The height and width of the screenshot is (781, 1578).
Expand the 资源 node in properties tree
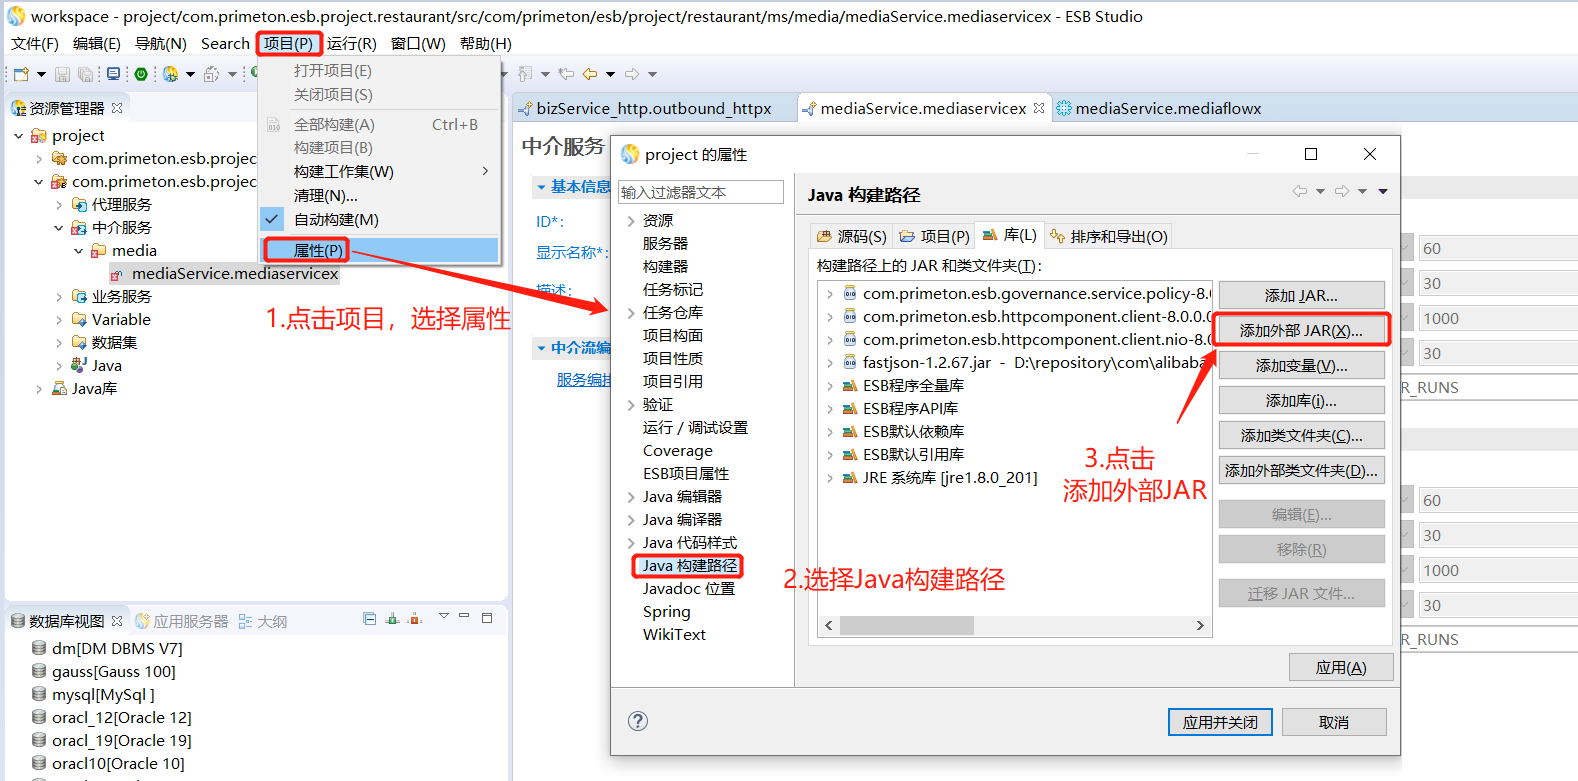pos(631,221)
